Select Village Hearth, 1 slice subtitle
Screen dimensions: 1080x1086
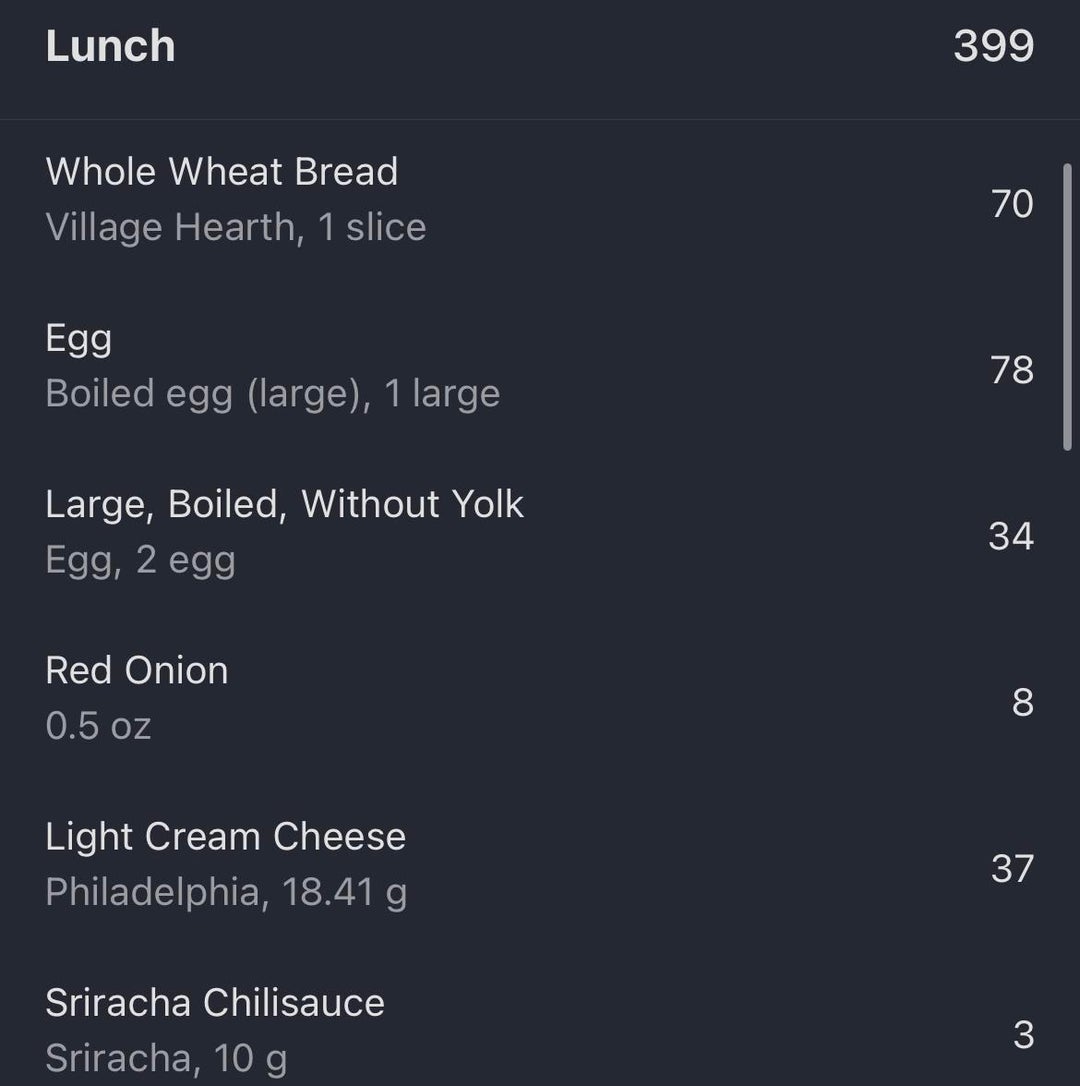[x=236, y=228]
